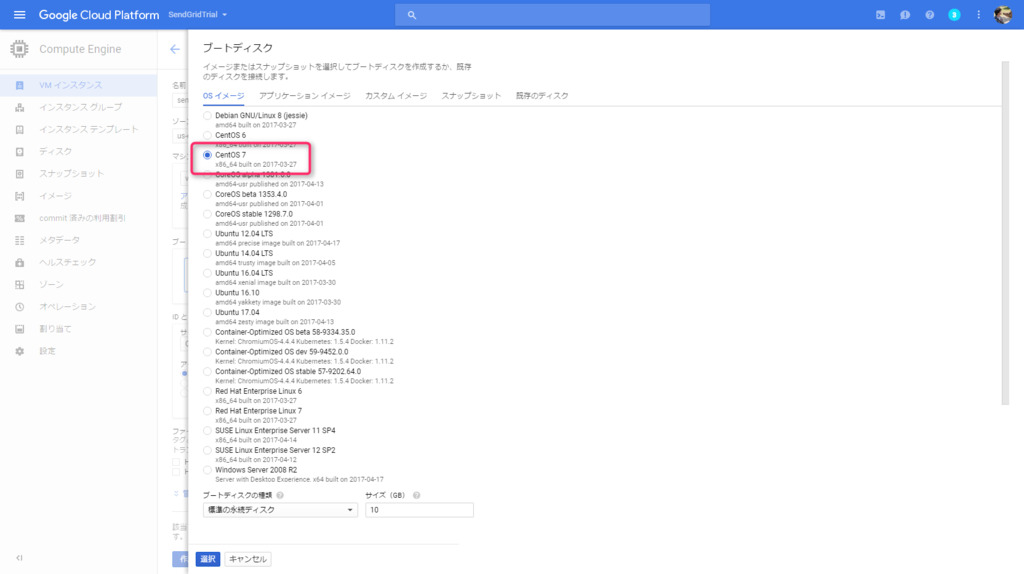Click the Compute Engine chip icon
Image resolution: width=1024 pixels, height=574 pixels.
pyautogui.click(x=19, y=49)
